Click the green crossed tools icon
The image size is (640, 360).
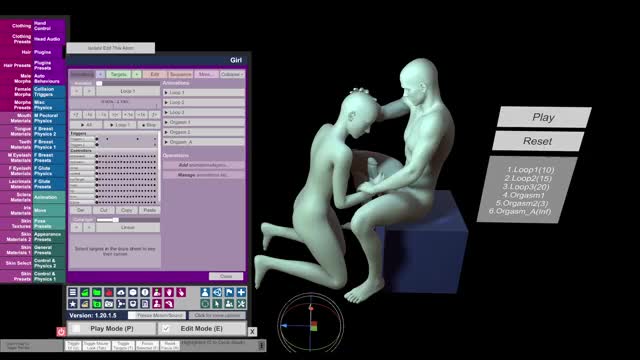[x=241, y=304]
